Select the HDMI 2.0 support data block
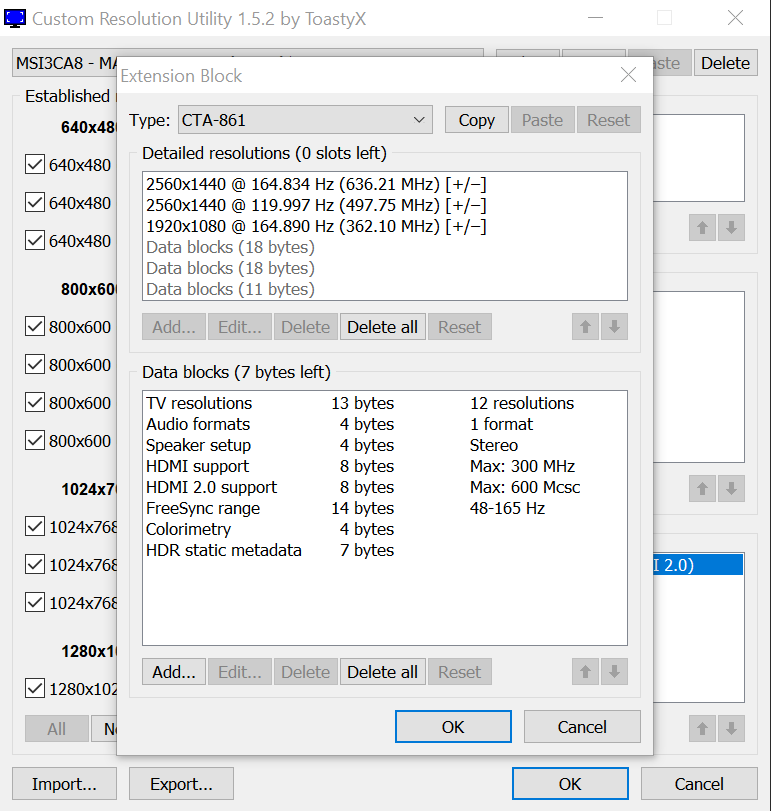771x811 pixels. (x=211, y=487)
